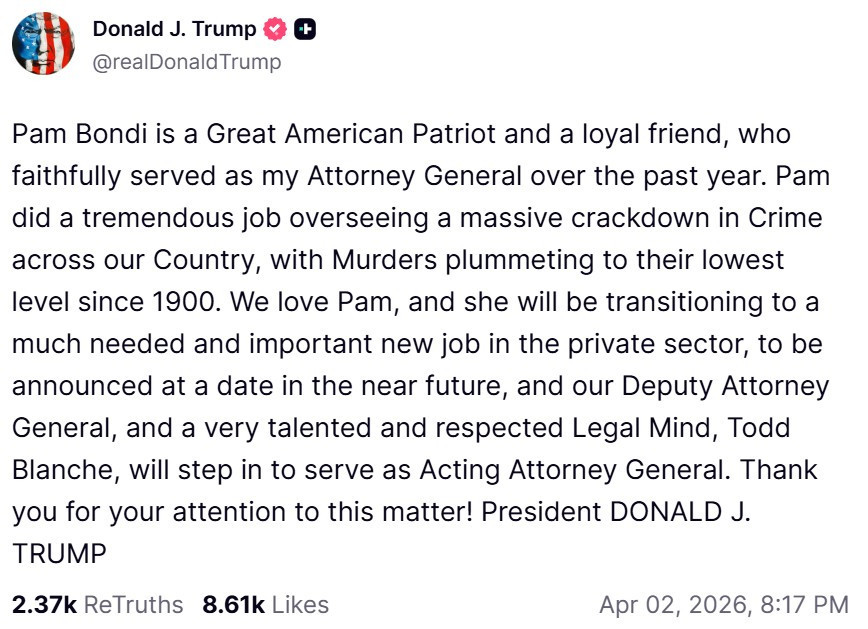Open Donald J. Trump's profile avatar
The height and width of the screenshot is (629, 868).
pos(45,45)
